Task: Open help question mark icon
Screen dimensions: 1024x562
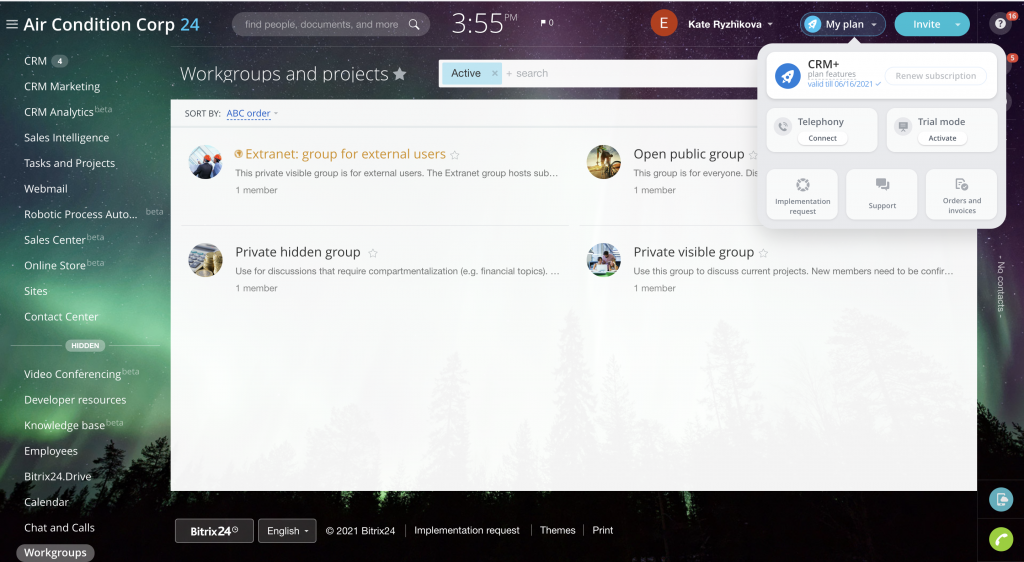Action: pyautogui.click(x=999, y=24)
